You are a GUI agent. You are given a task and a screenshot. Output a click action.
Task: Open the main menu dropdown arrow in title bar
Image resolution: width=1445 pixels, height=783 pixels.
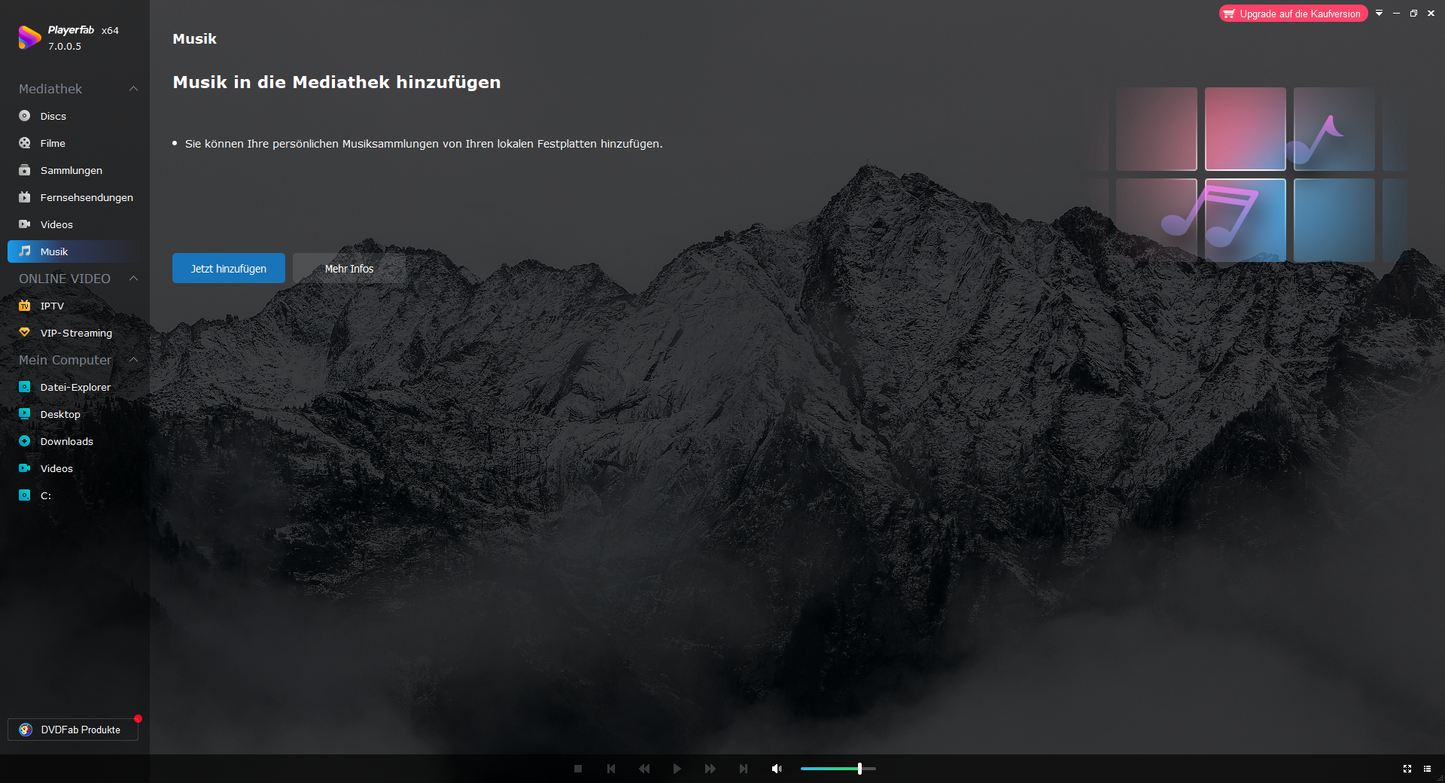1379,14
